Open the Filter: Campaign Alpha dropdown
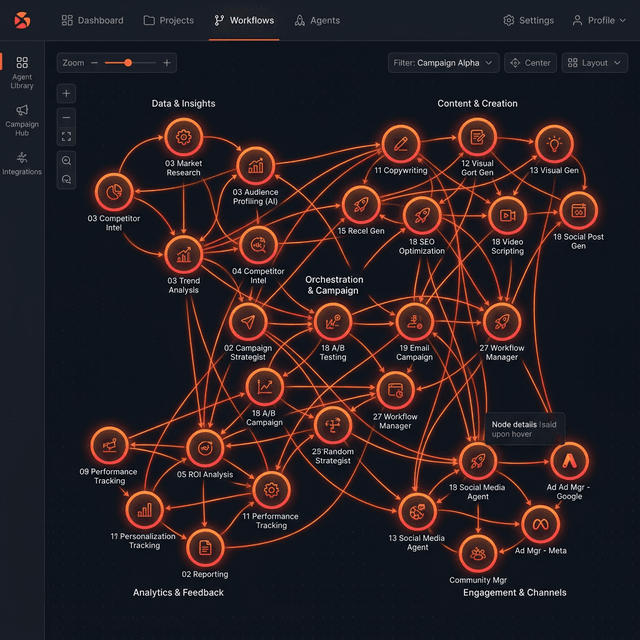This screenshot has width=640, height=640. [443, 63]
